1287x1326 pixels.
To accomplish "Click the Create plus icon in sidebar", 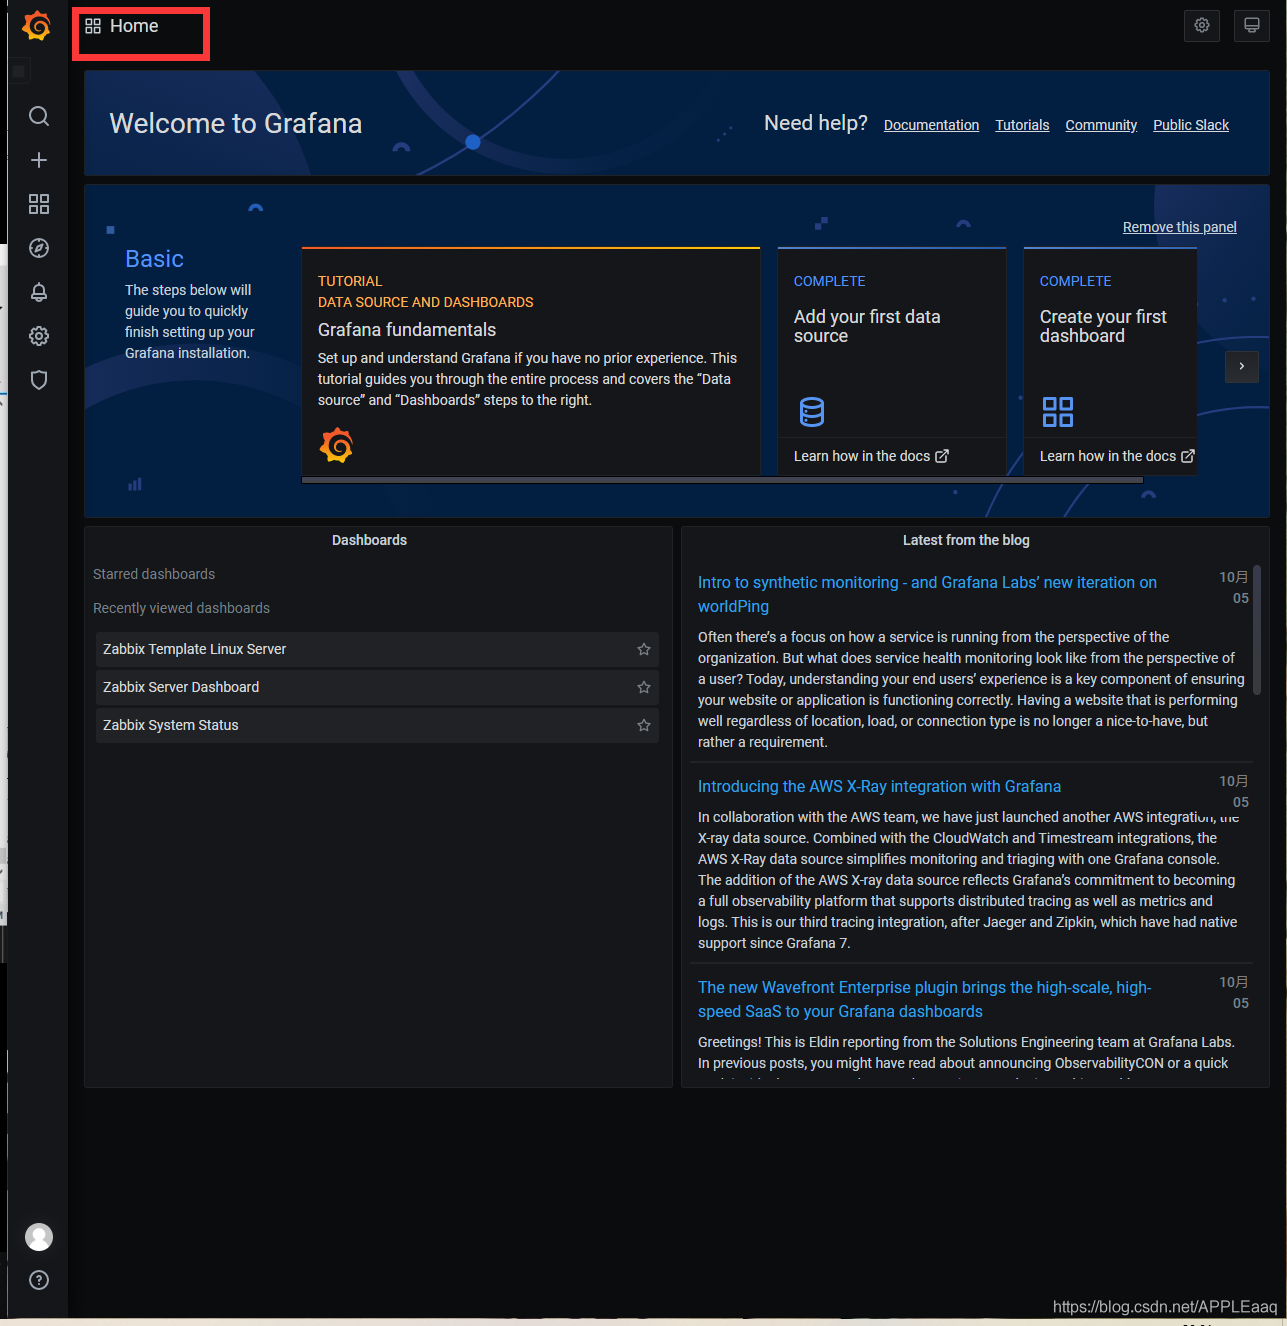I will [39, 160].
